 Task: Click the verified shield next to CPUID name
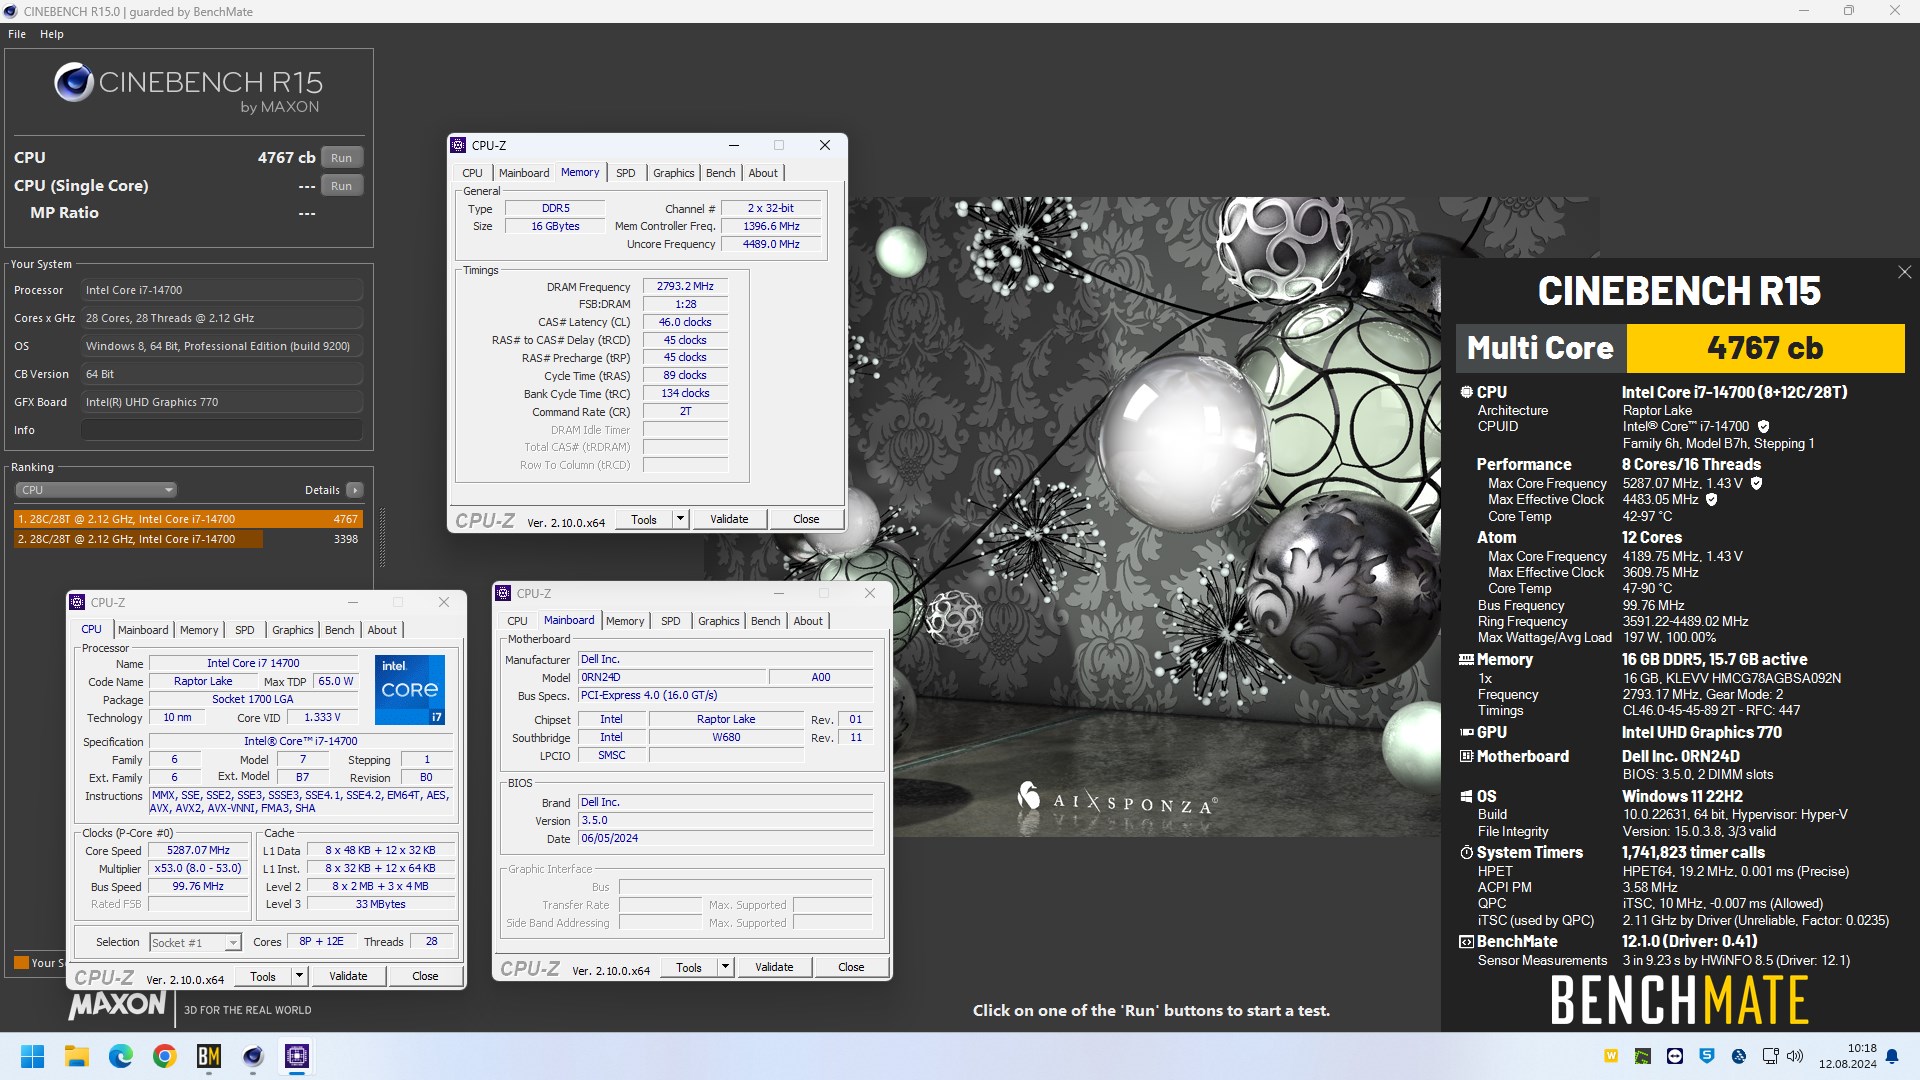click(1763, 426)
